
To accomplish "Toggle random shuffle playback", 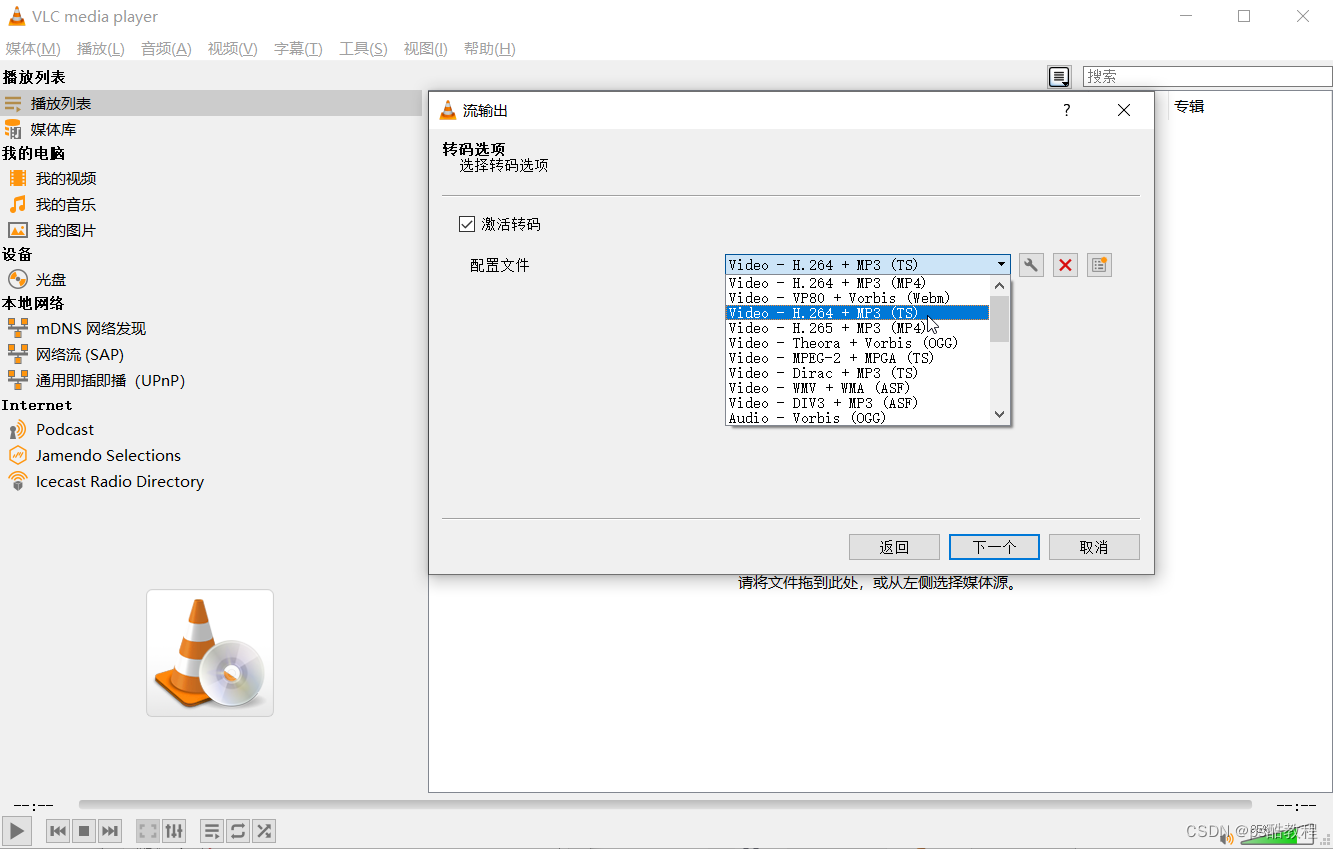I will coord(264,830).
